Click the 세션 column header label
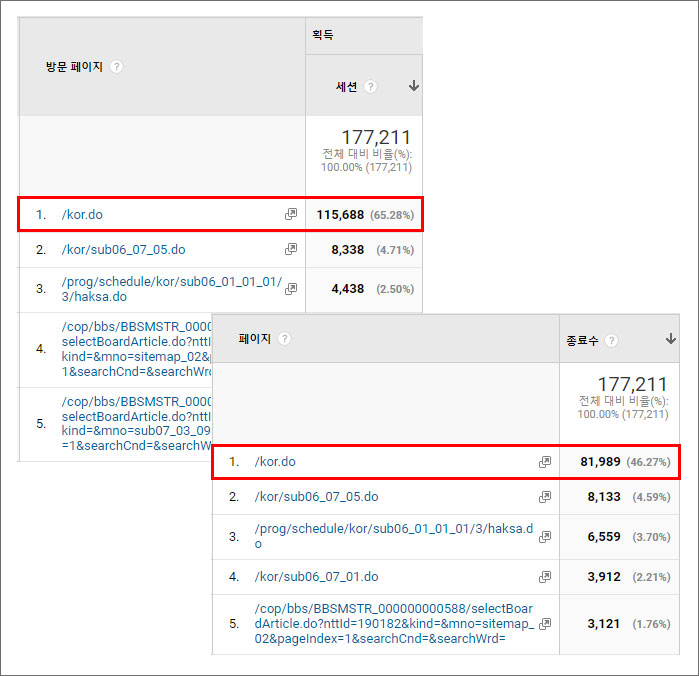 pos(347,87)
